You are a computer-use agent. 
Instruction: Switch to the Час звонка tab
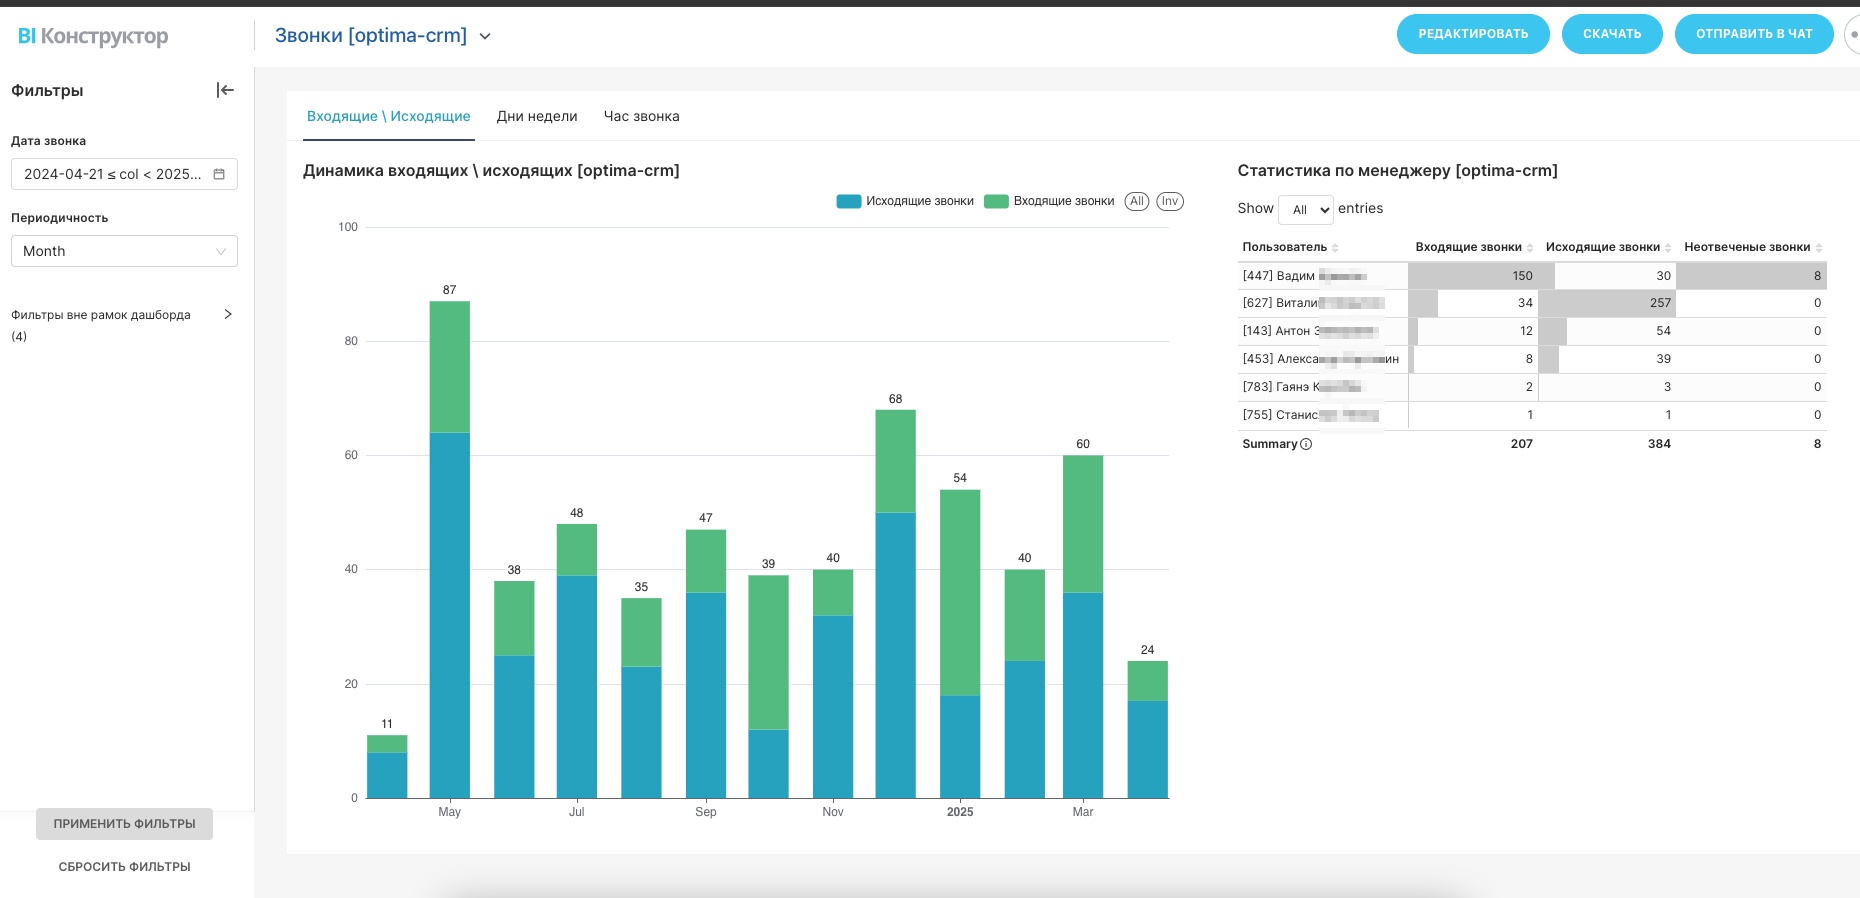click(x=641, y=116)
